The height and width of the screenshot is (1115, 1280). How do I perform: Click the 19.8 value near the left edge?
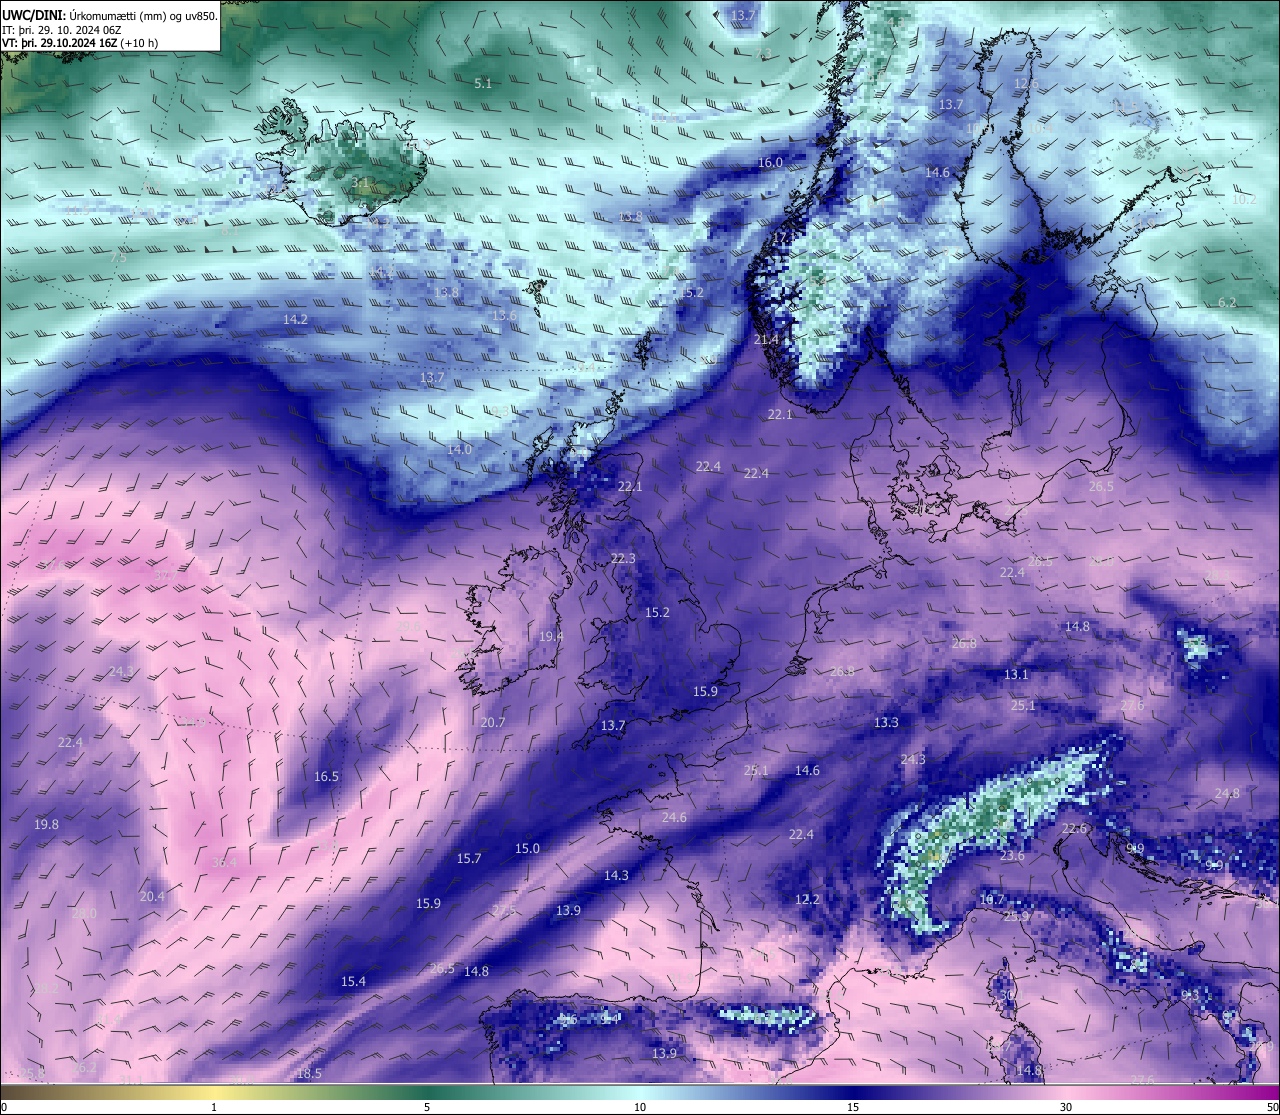point(46,825)
